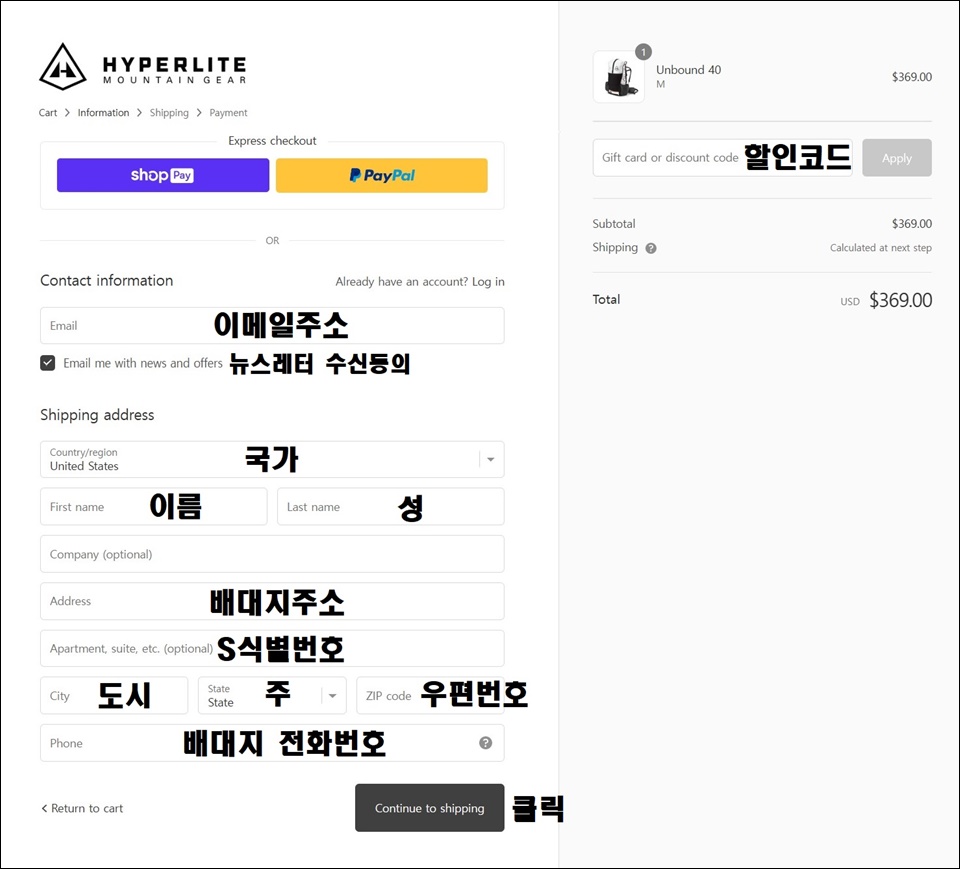Pay with Shop Pay express checkout
Image resolution: width=960 pixels, height=869 pixels.
click(x=163, y=175)
